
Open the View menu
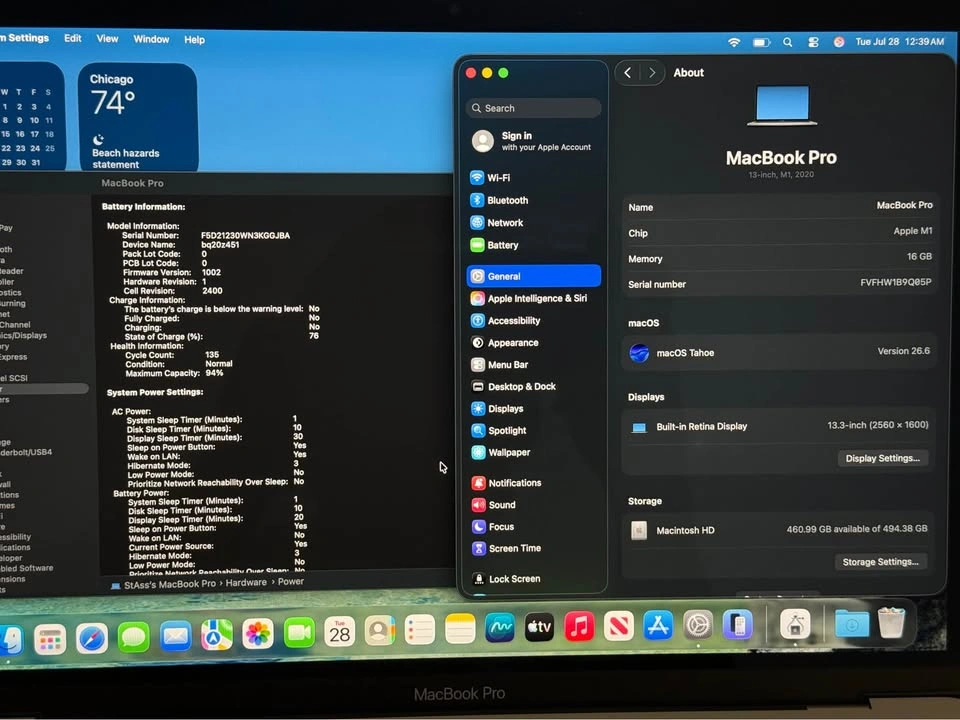[107, 39]
